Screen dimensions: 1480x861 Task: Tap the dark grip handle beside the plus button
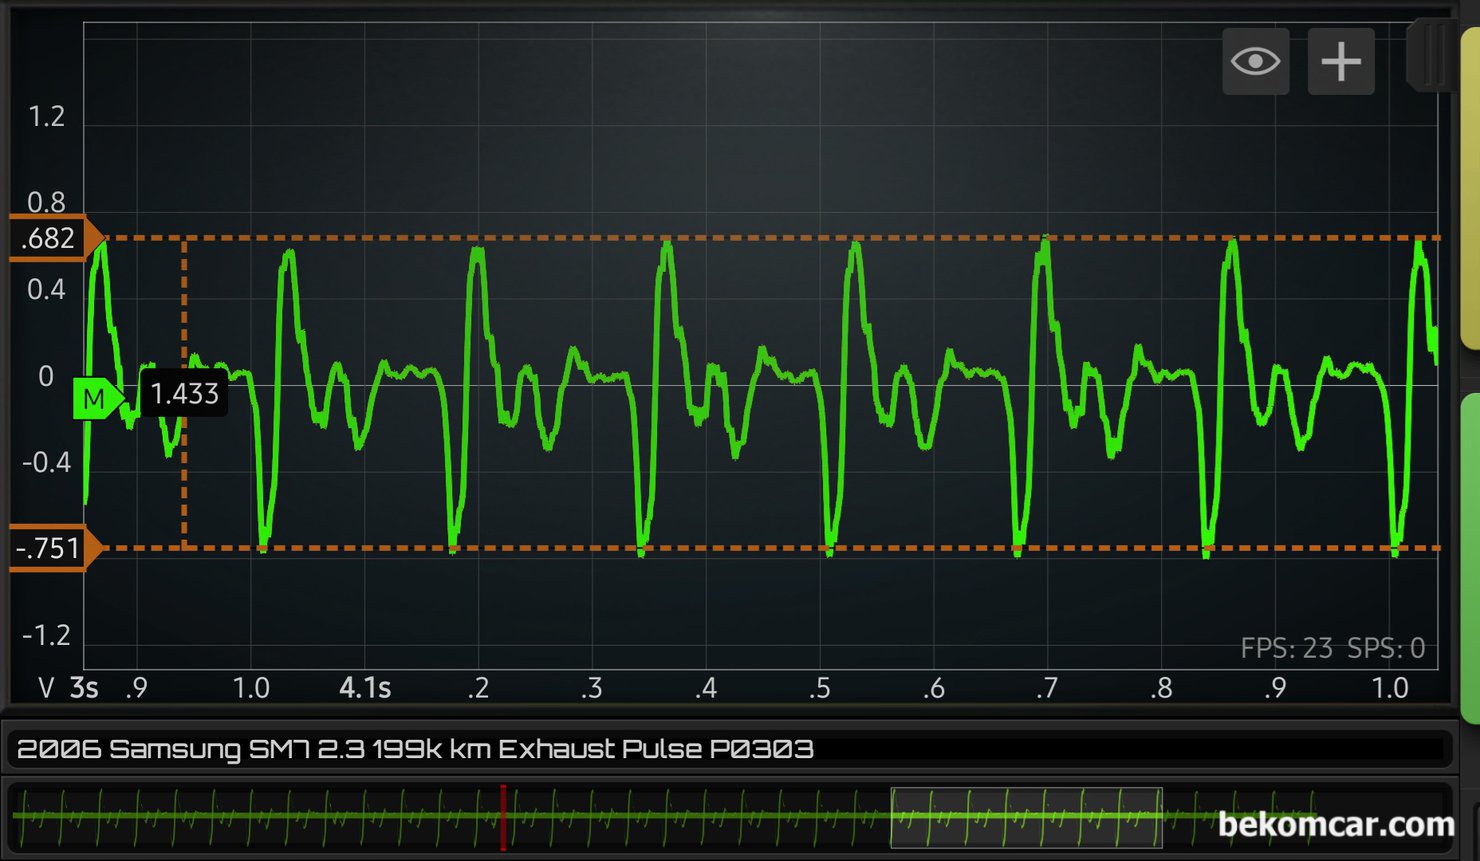pyautogui.click(x=1429, y=55)
